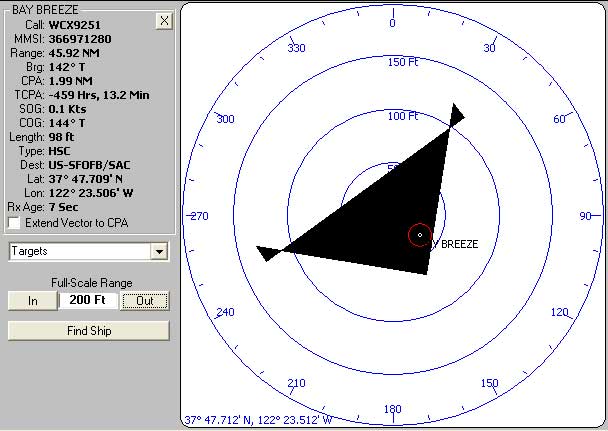608x431 pixels.
Task: Close the BAY BREEZE info panel
Action: pyautogui.click(x=164, y=21)
